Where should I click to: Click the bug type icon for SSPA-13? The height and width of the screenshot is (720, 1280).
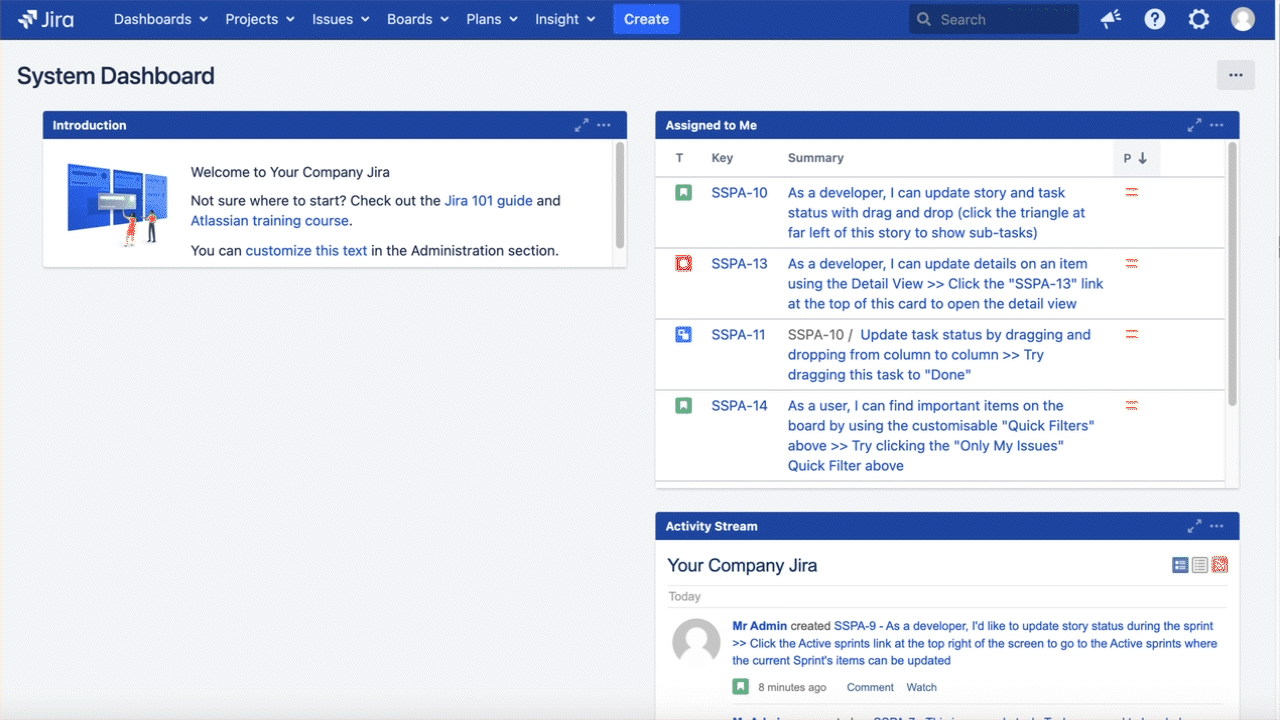point(683,263)
